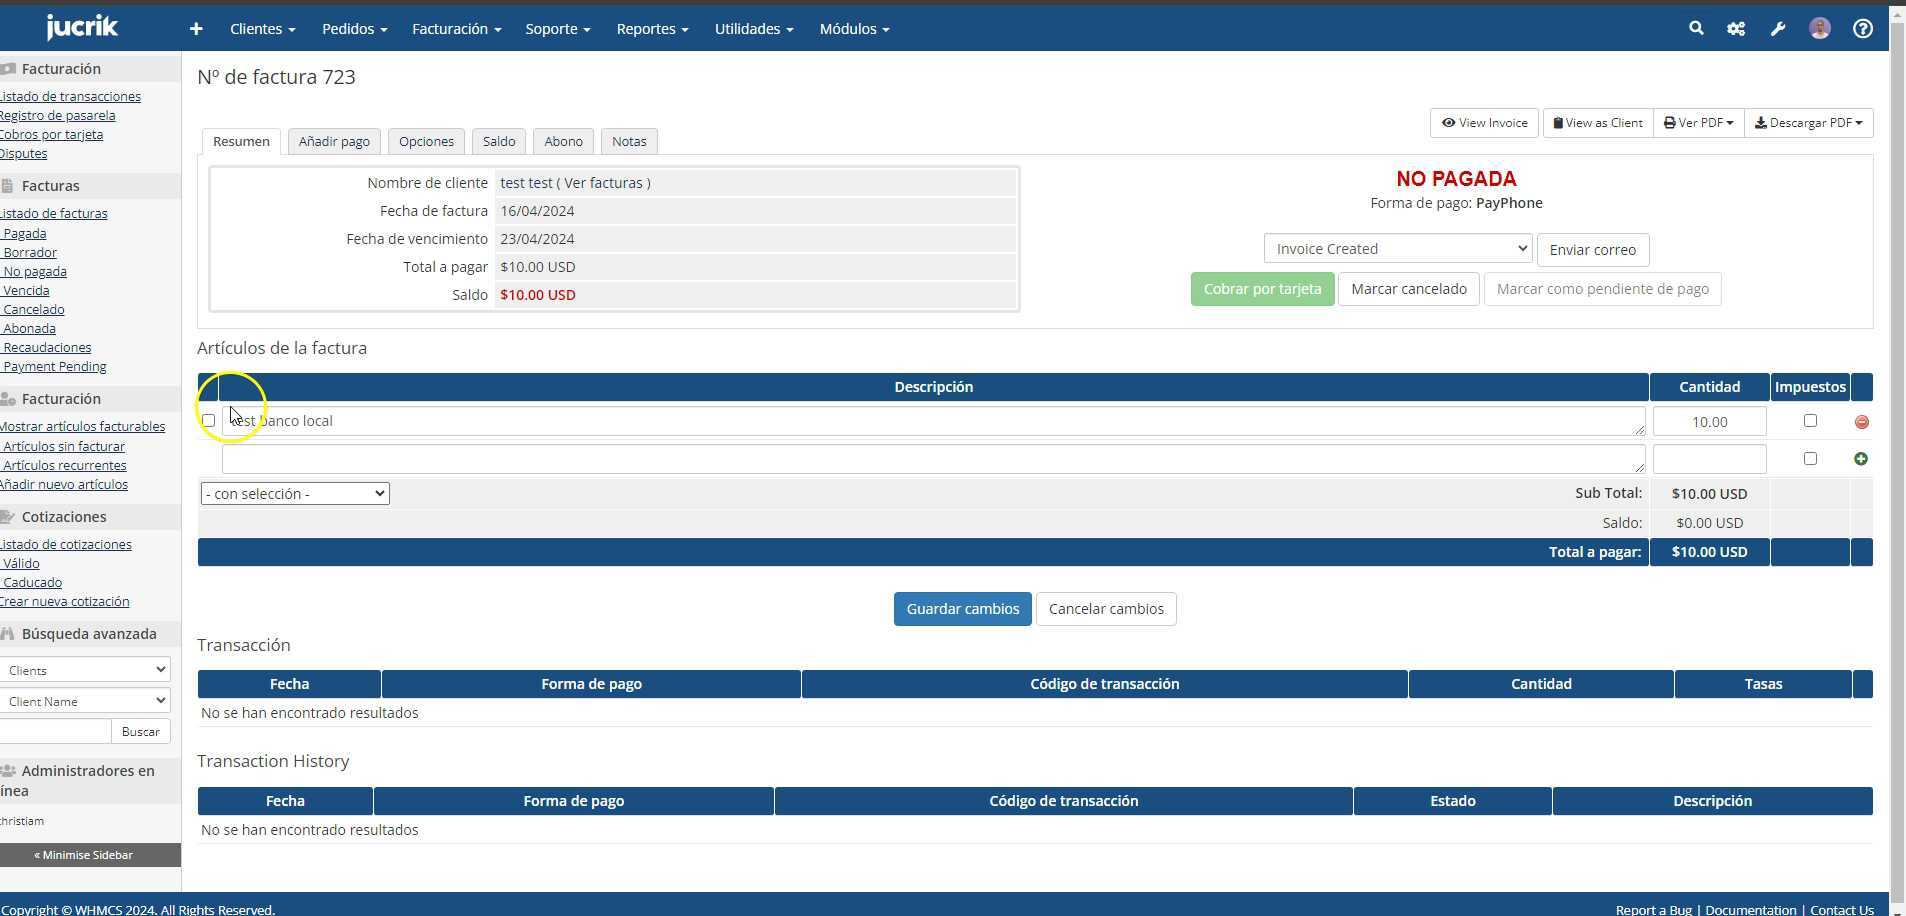Select the 'test banco local' item checkbox
1906x916 pixels.
coord(208,421)
